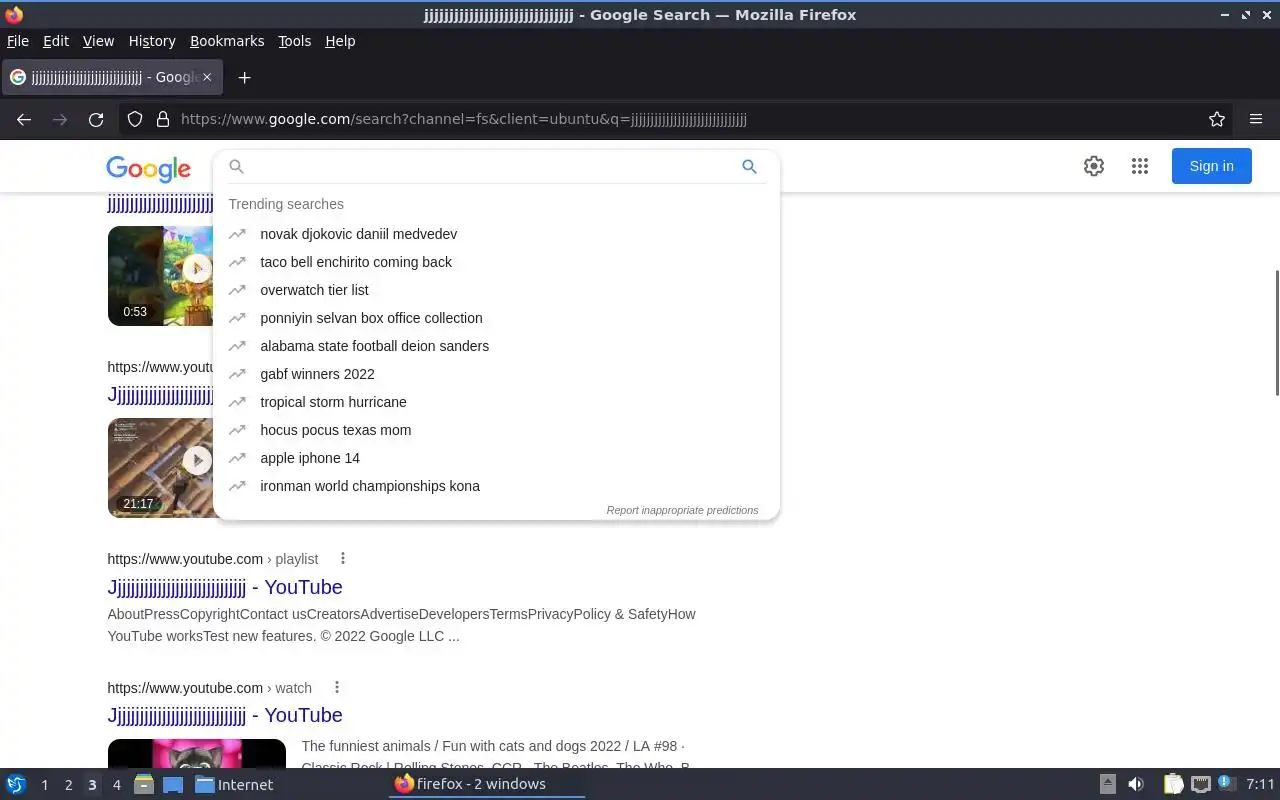Click the update notifier tray icon
Viewport: 1280px width, 800px height.
click(x=1227, y=784)
